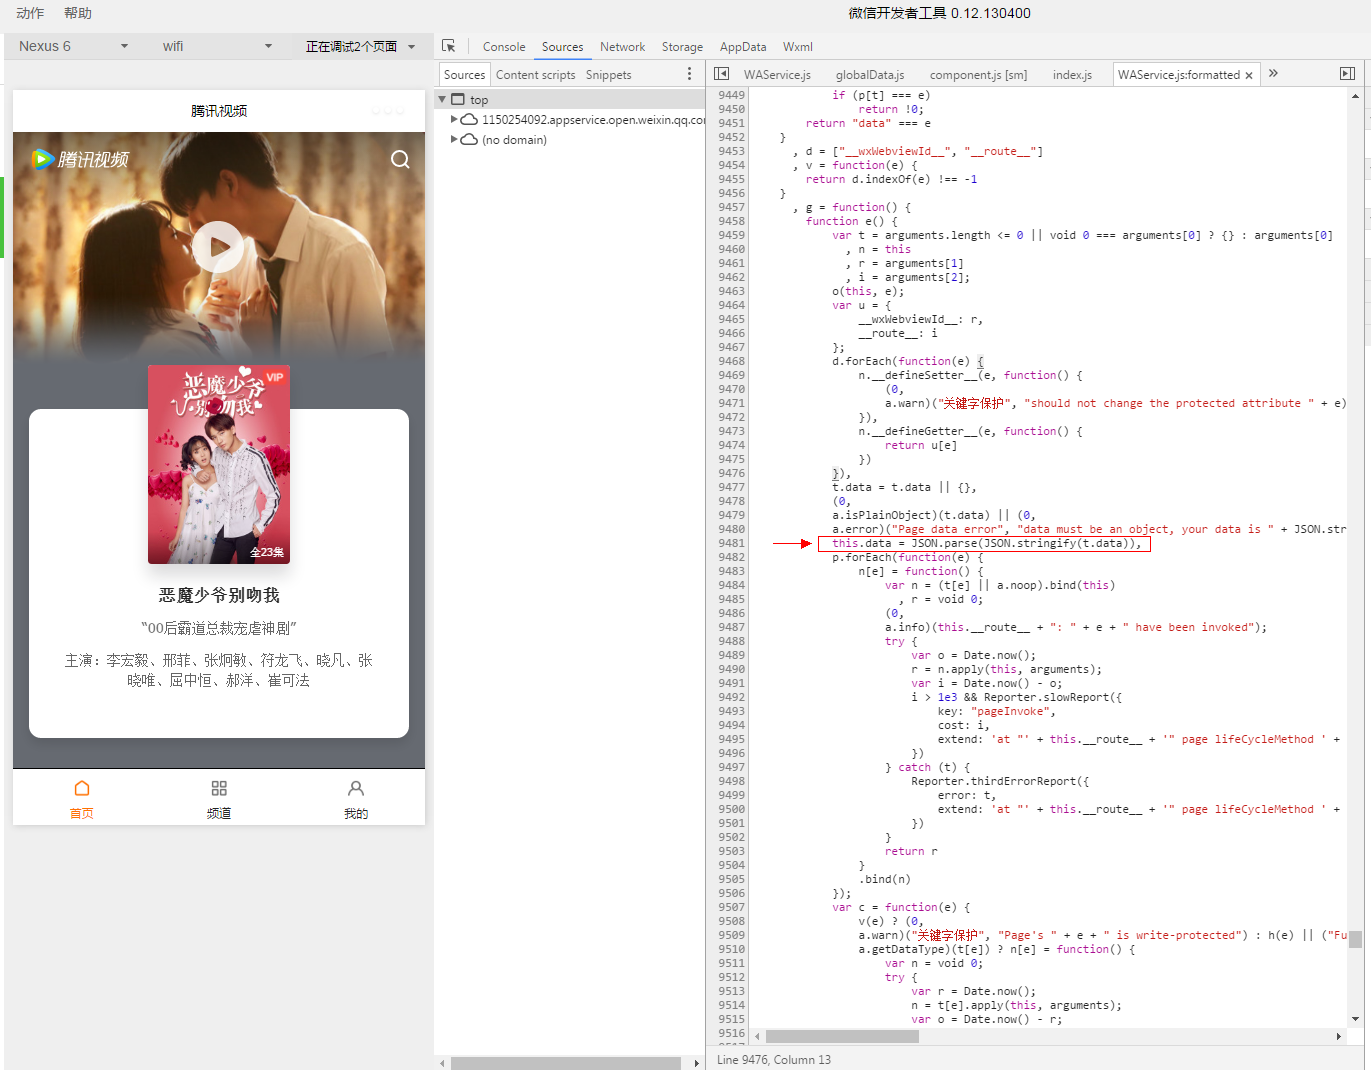Toggle the file navigator sidebar icon

[x=722, y=74]
